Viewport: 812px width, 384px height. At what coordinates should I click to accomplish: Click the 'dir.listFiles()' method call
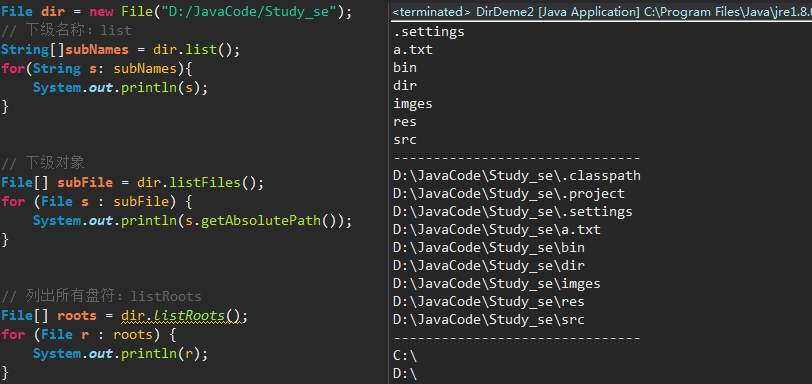[x=196, y=183]
